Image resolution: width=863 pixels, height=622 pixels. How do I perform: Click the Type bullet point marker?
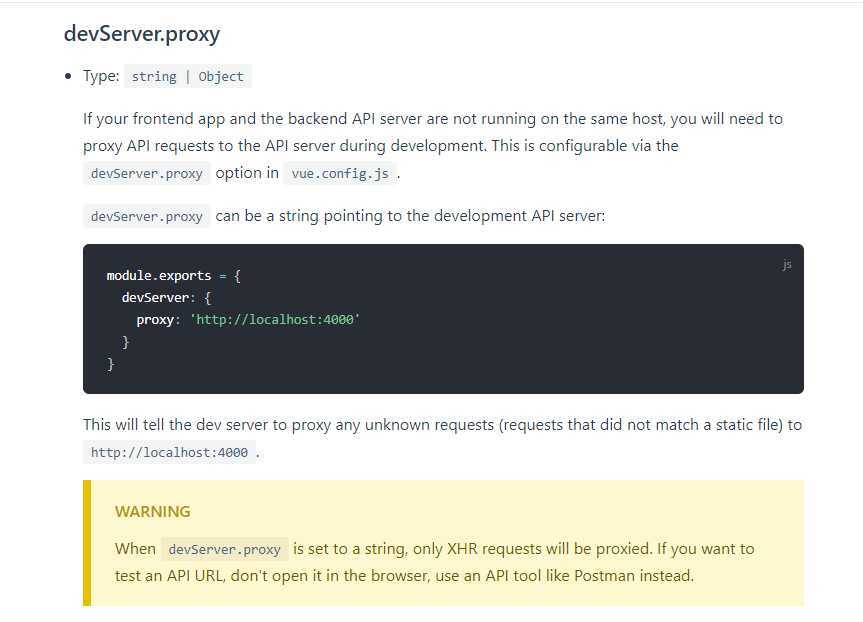[x=68, y=76]
